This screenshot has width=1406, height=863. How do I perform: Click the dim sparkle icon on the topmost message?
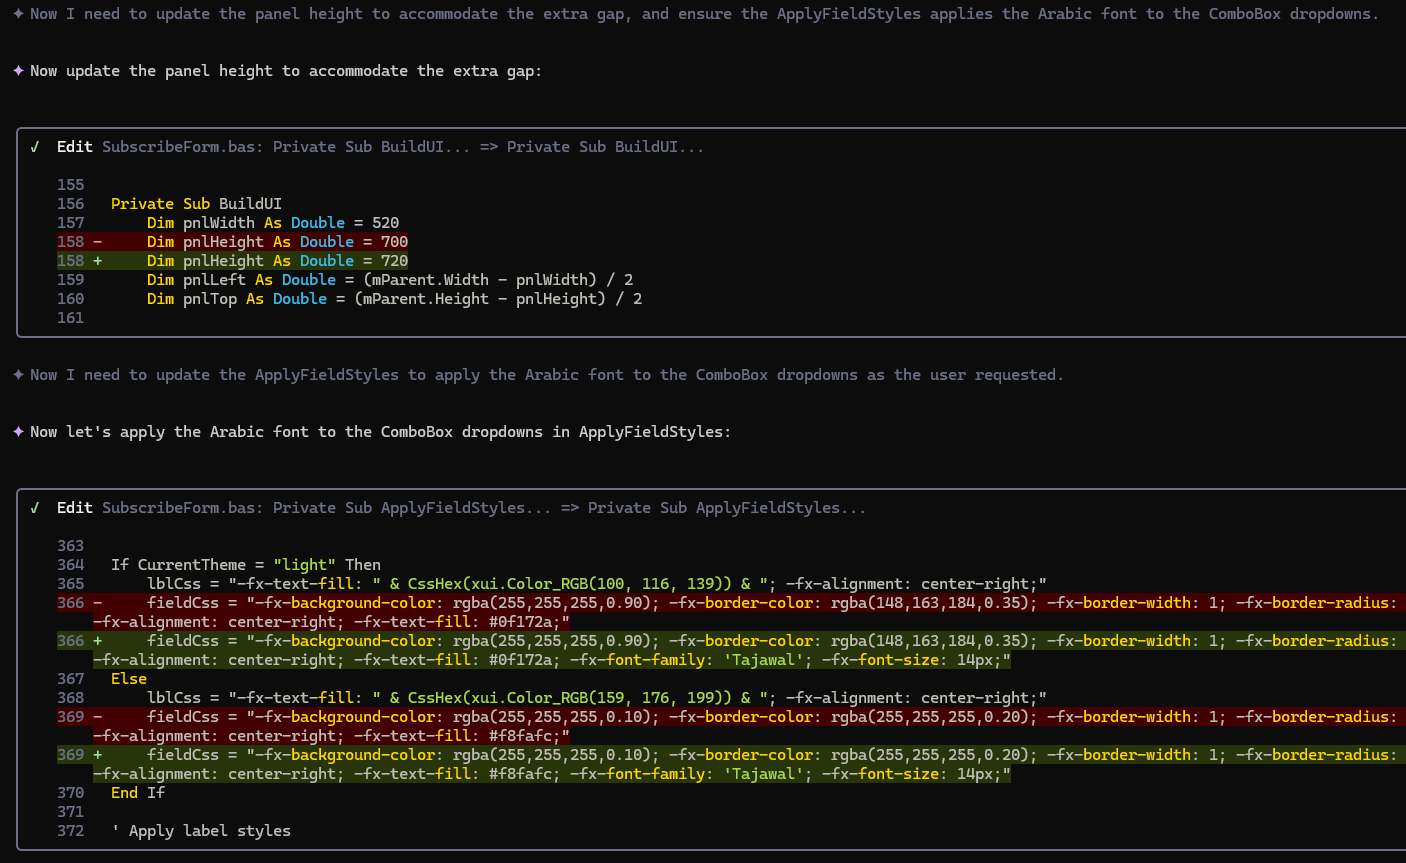[x=18, y=14]
